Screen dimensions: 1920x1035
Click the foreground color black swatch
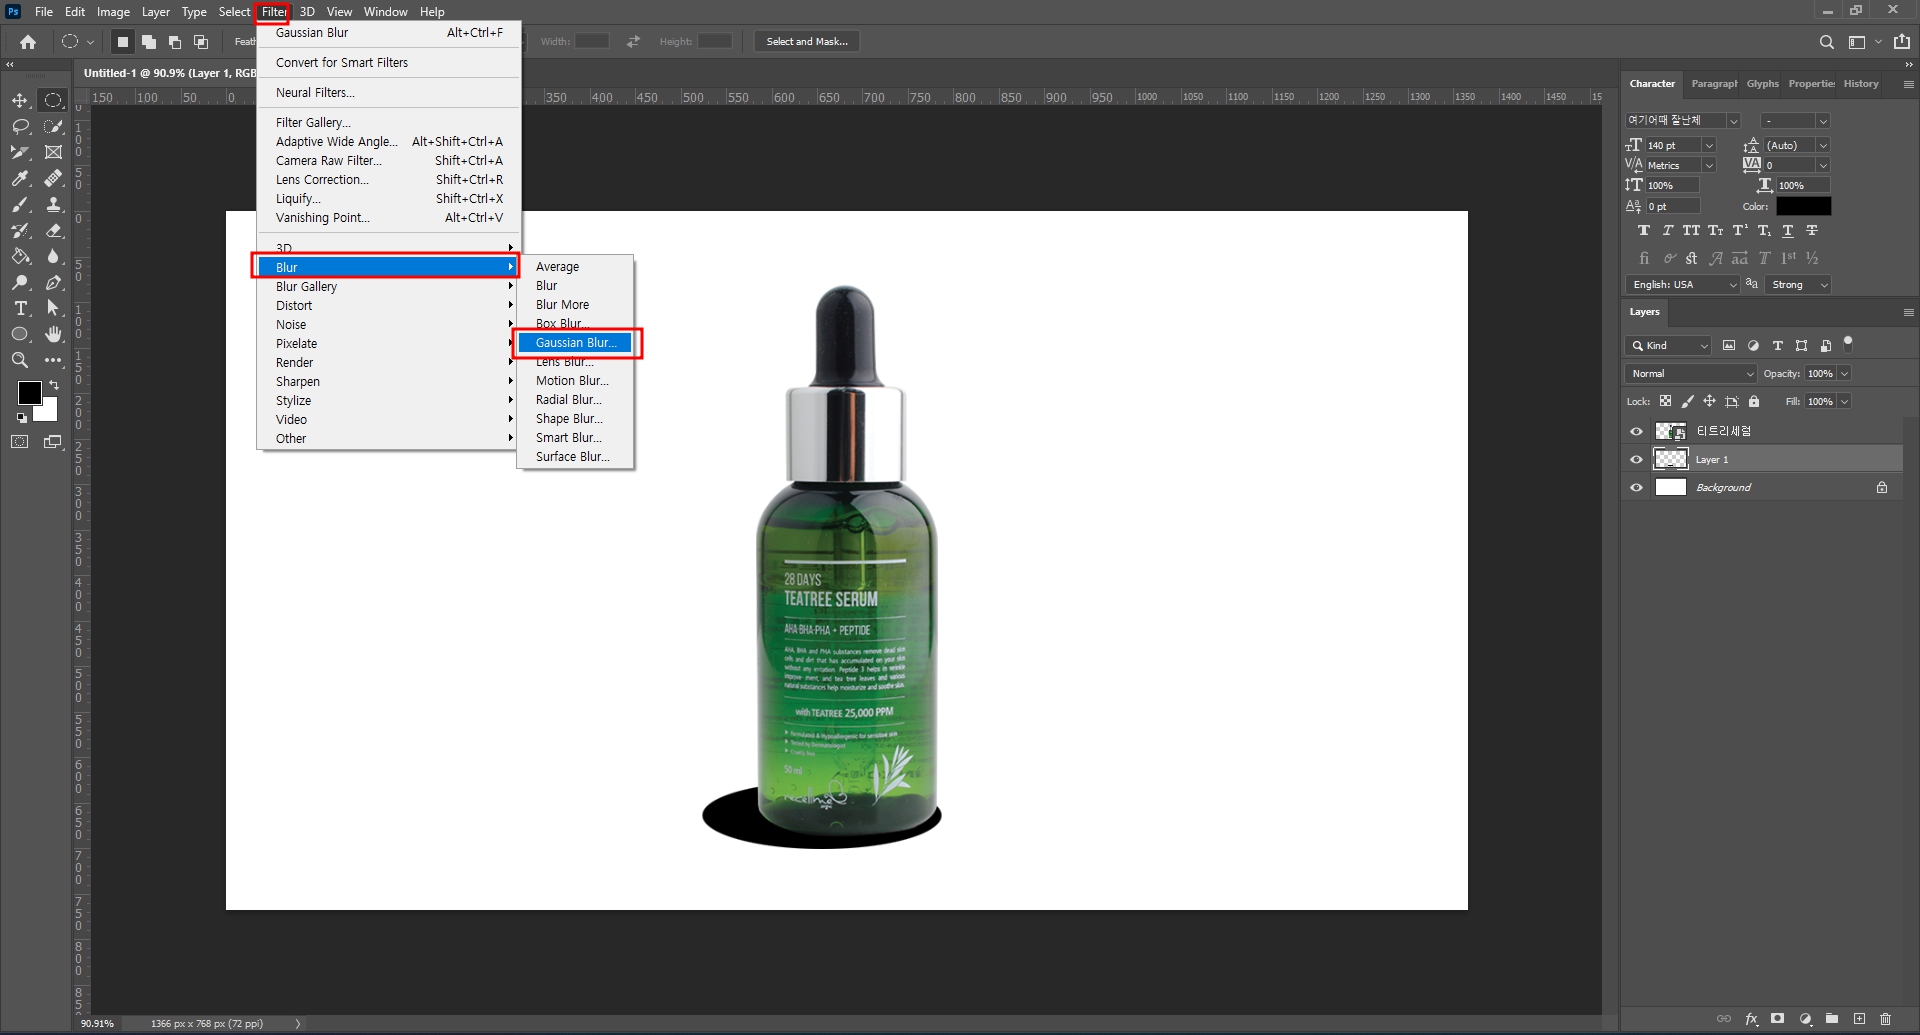click(x=29, y=393)
